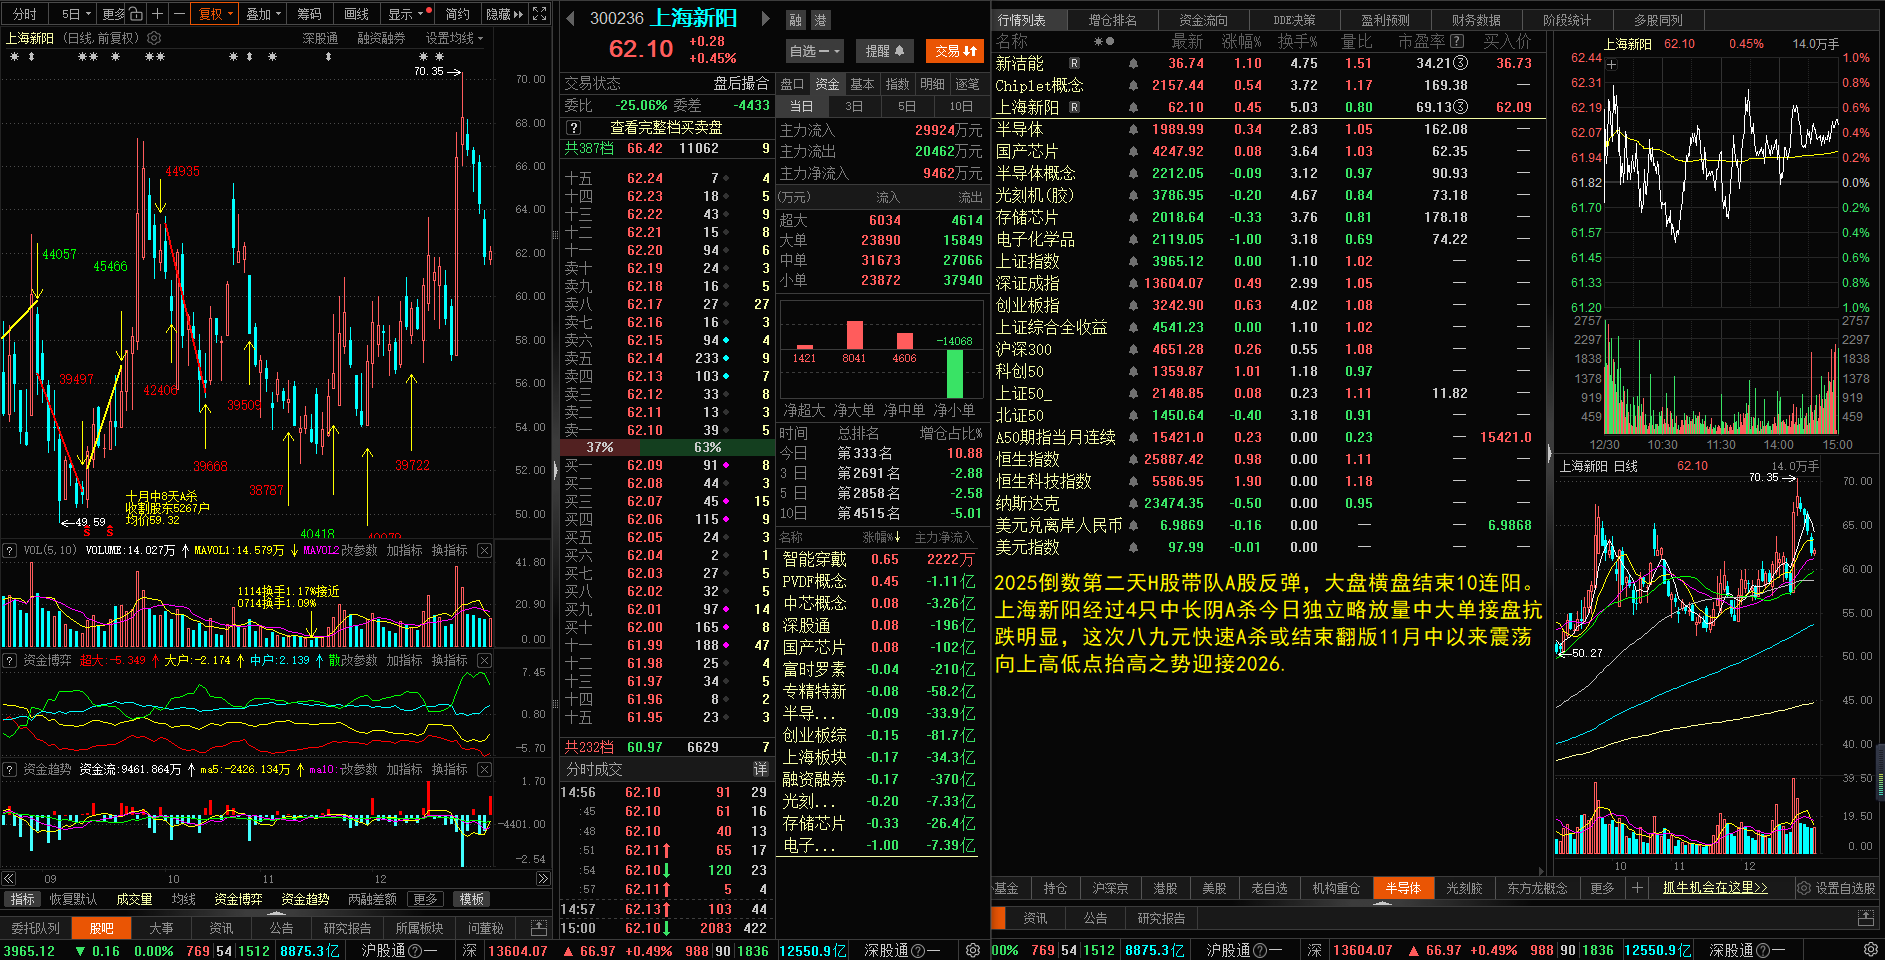
Task: Click the 融 margin trading badge
Action: (x=796, y=20)
